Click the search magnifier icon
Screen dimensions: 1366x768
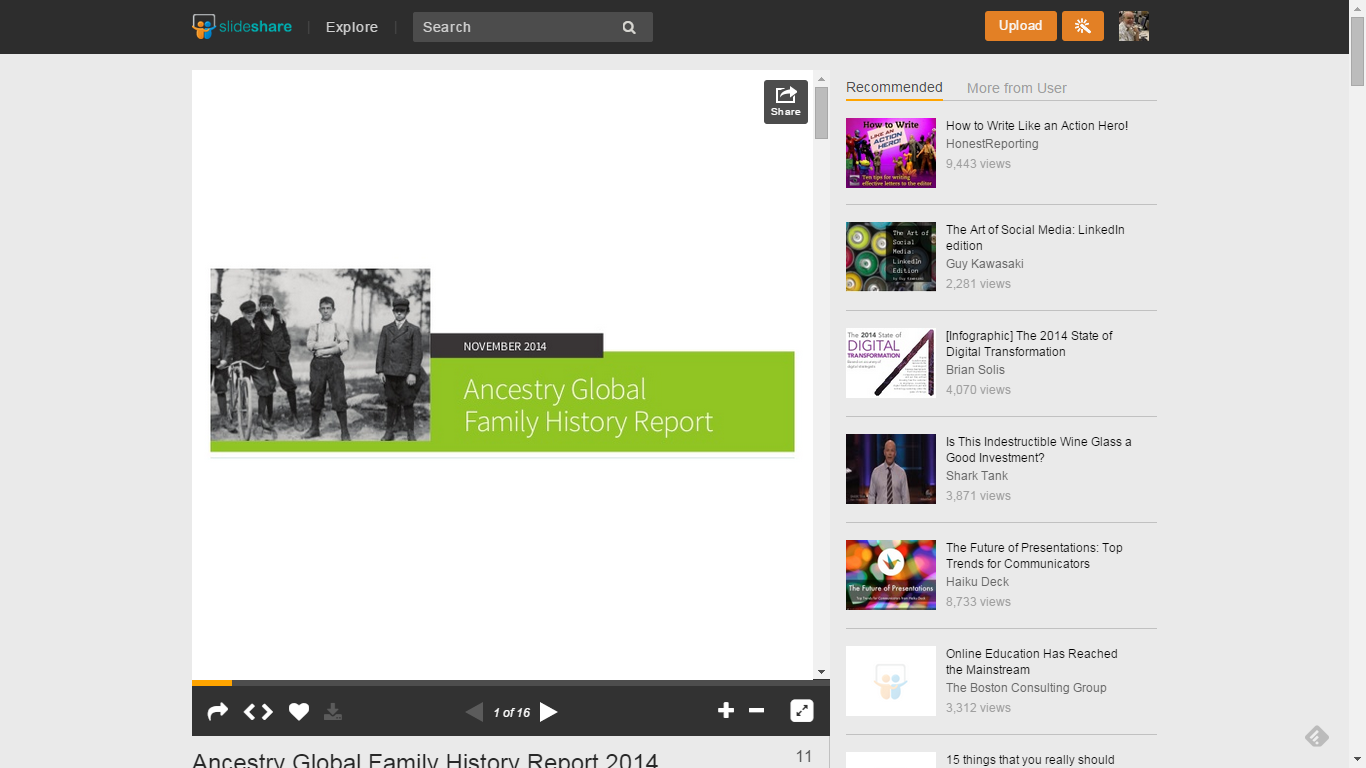629,27
